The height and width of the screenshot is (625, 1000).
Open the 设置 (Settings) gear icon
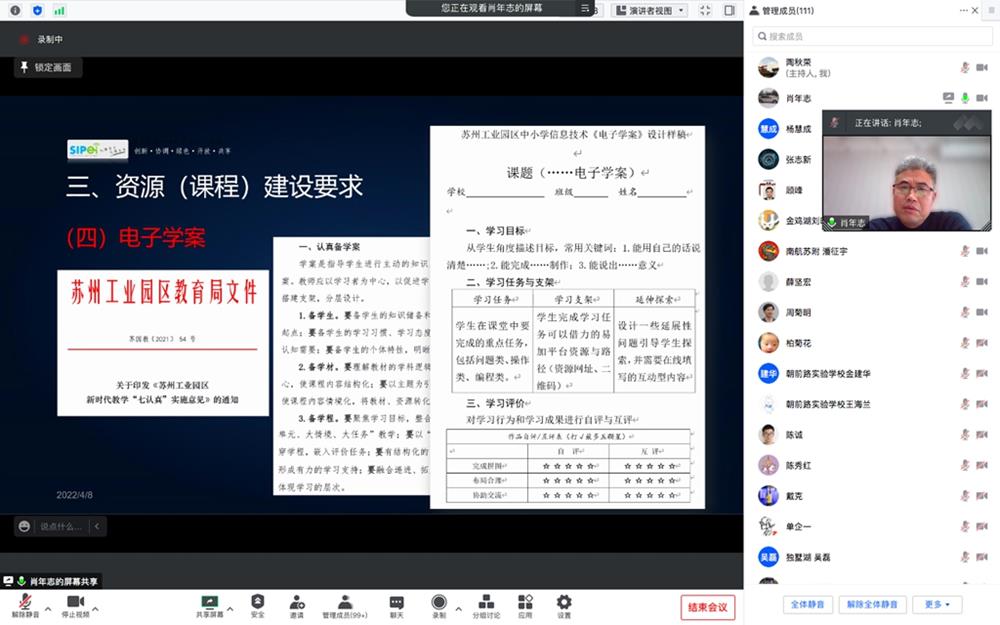[564, 604]
